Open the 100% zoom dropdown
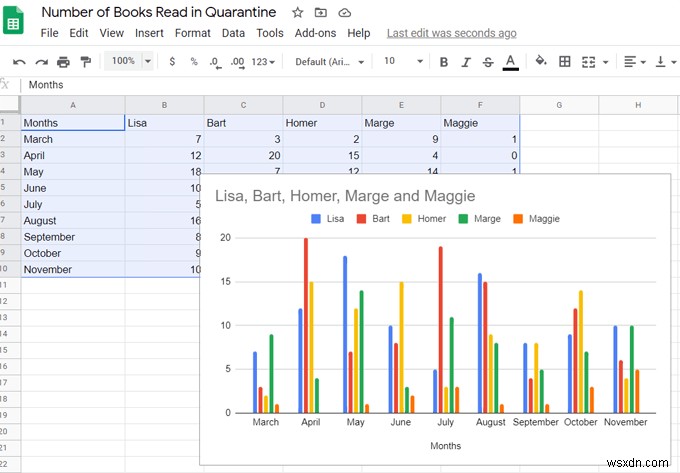680x473 pixels. tap(130, 61)
